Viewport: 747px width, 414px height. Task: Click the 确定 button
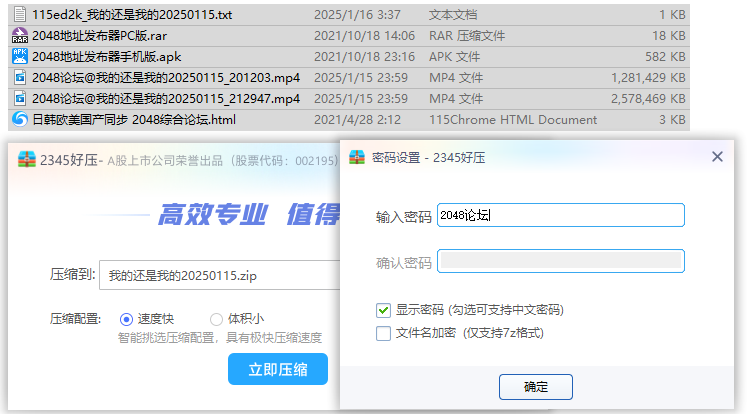click(x=535, y=387)
